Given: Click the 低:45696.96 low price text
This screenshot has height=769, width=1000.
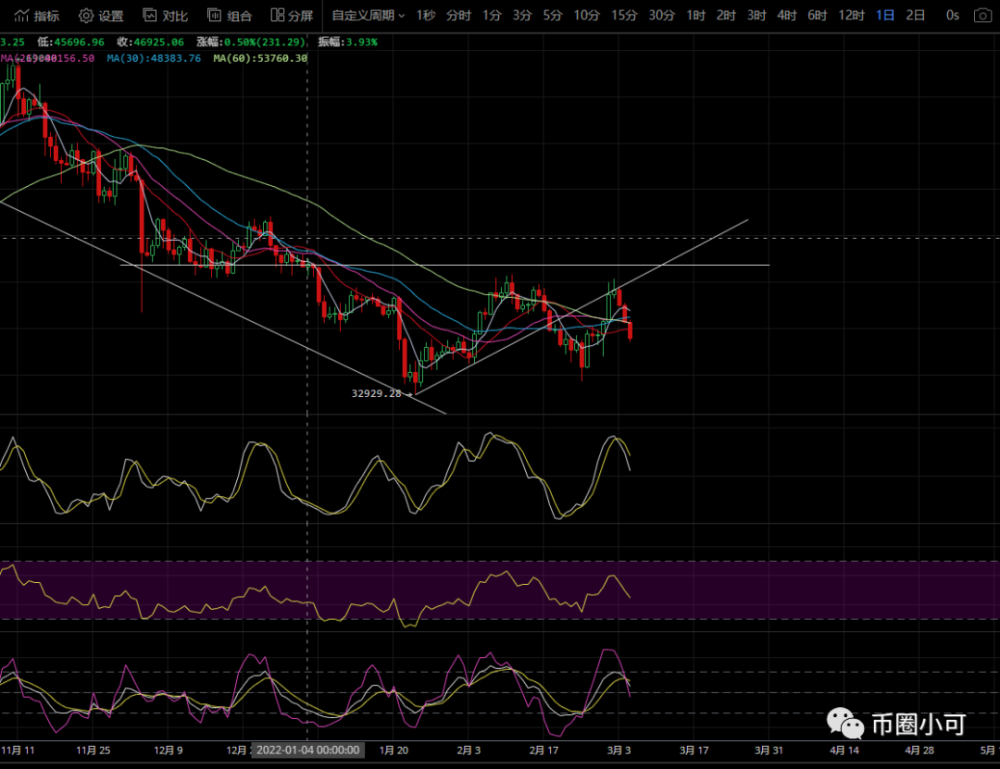Looking at the screenshot, I should [x=70, y=42].
